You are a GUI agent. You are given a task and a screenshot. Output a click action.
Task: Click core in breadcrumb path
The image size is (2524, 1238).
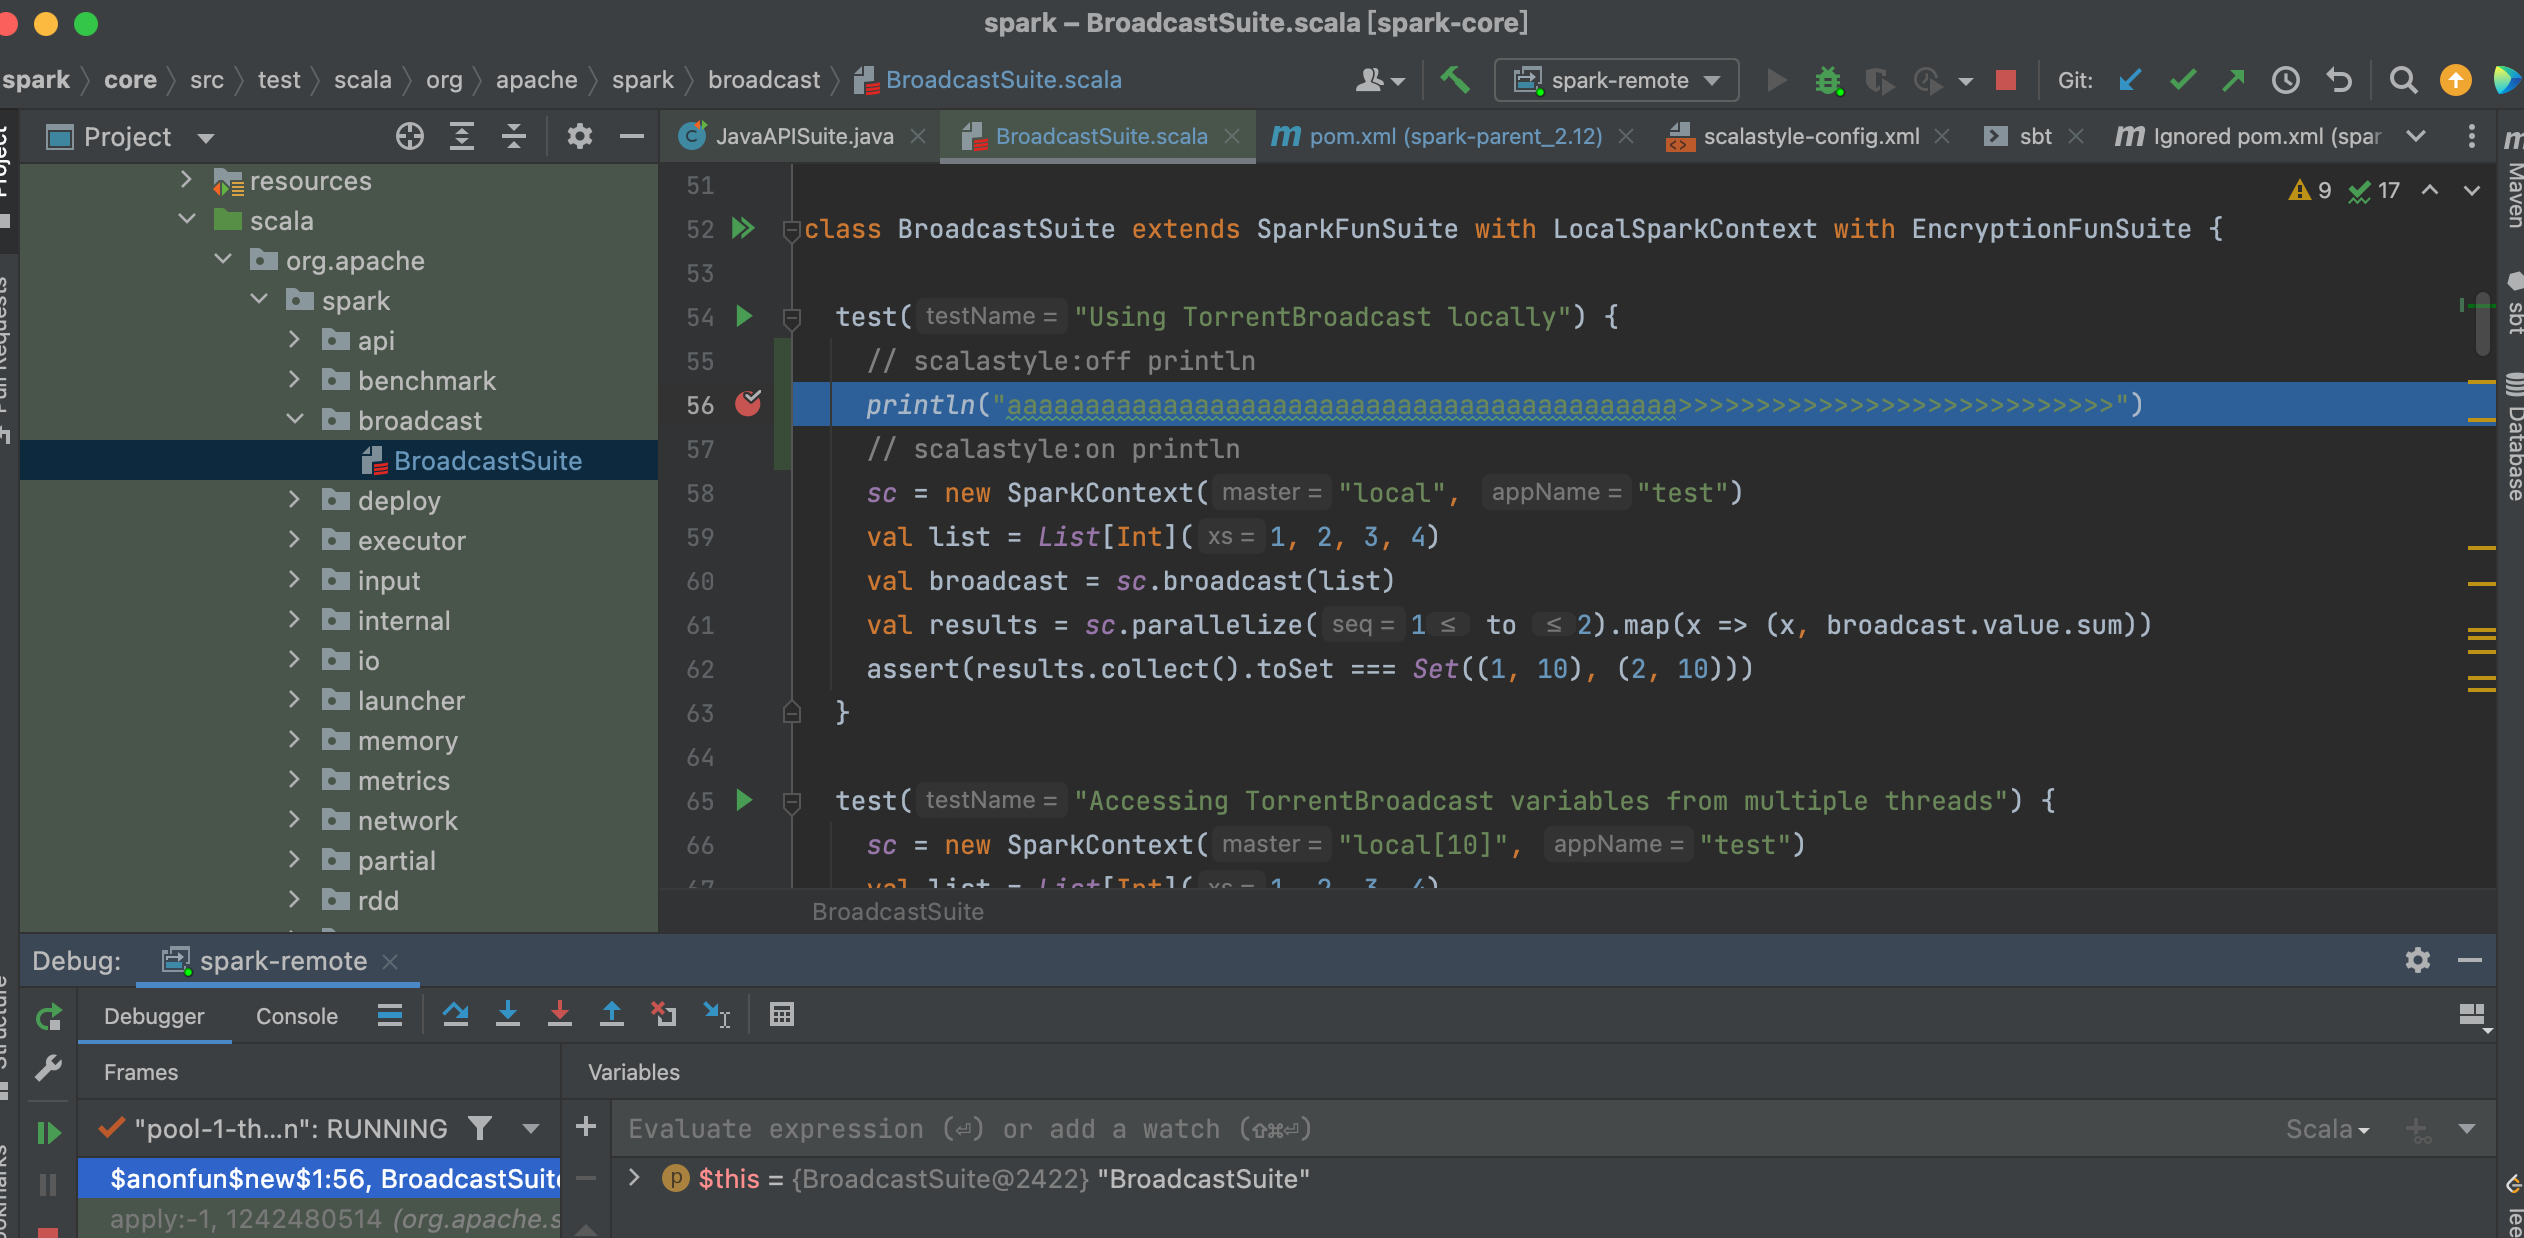coord(130,80)
